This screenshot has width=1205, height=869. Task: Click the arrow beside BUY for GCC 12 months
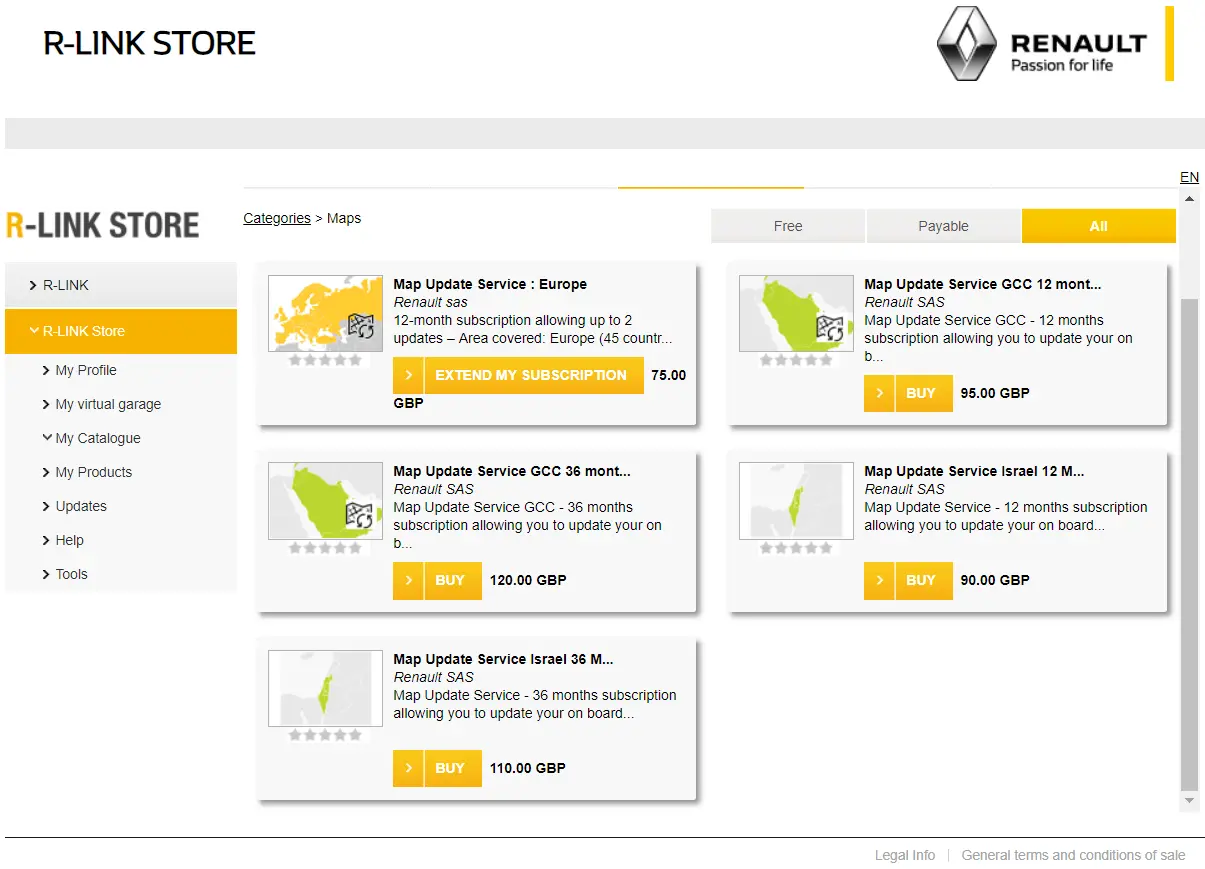879,393
